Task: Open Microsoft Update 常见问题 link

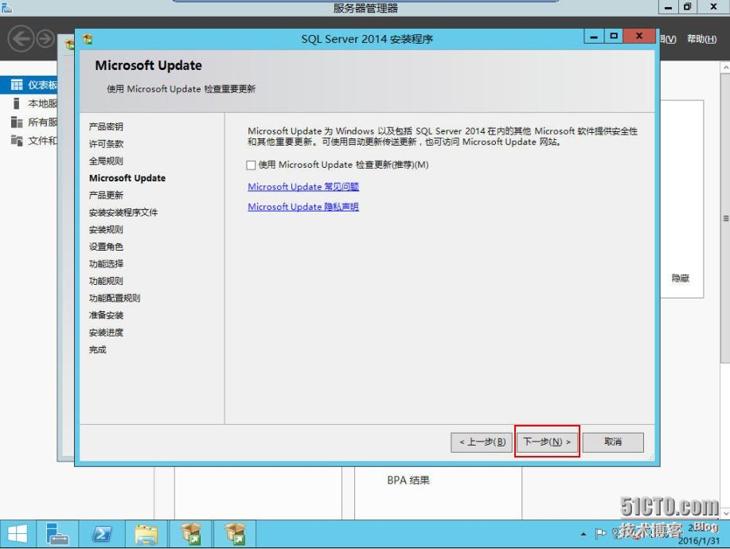Action: (303, 187)
